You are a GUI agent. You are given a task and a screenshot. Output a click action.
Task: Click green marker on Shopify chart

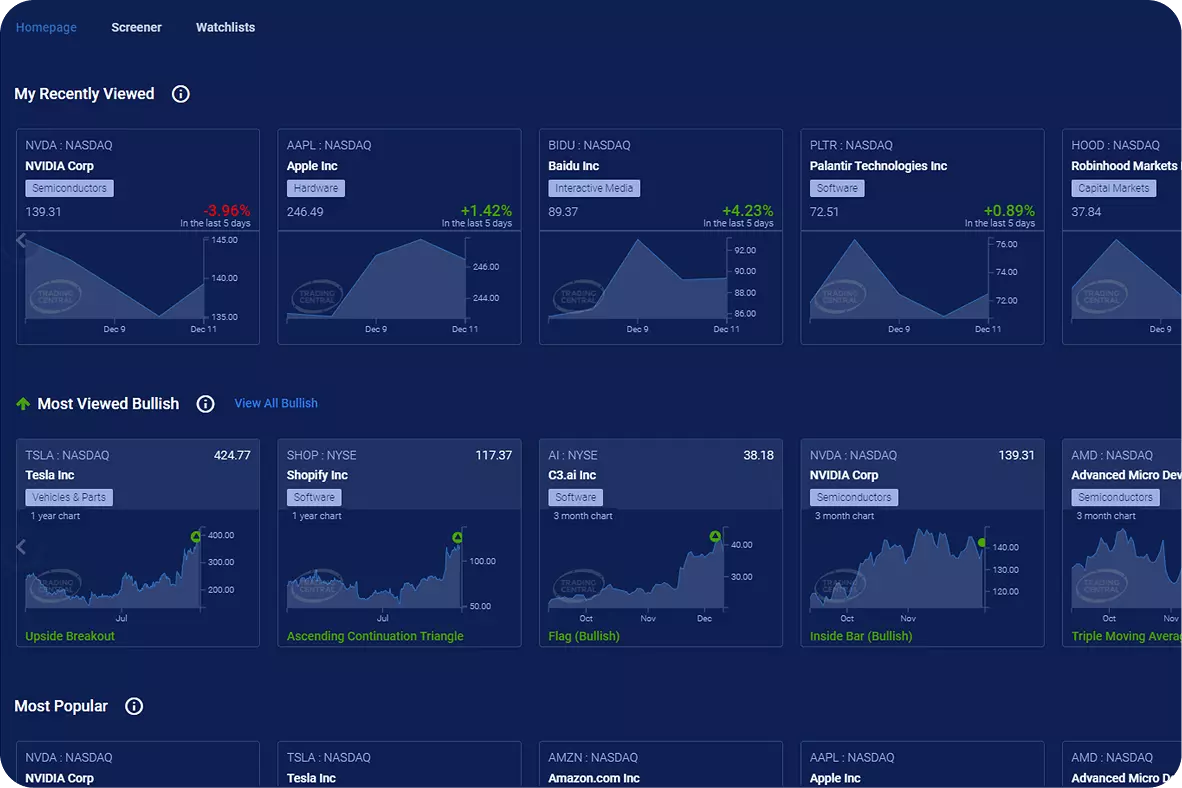(458, 537)
